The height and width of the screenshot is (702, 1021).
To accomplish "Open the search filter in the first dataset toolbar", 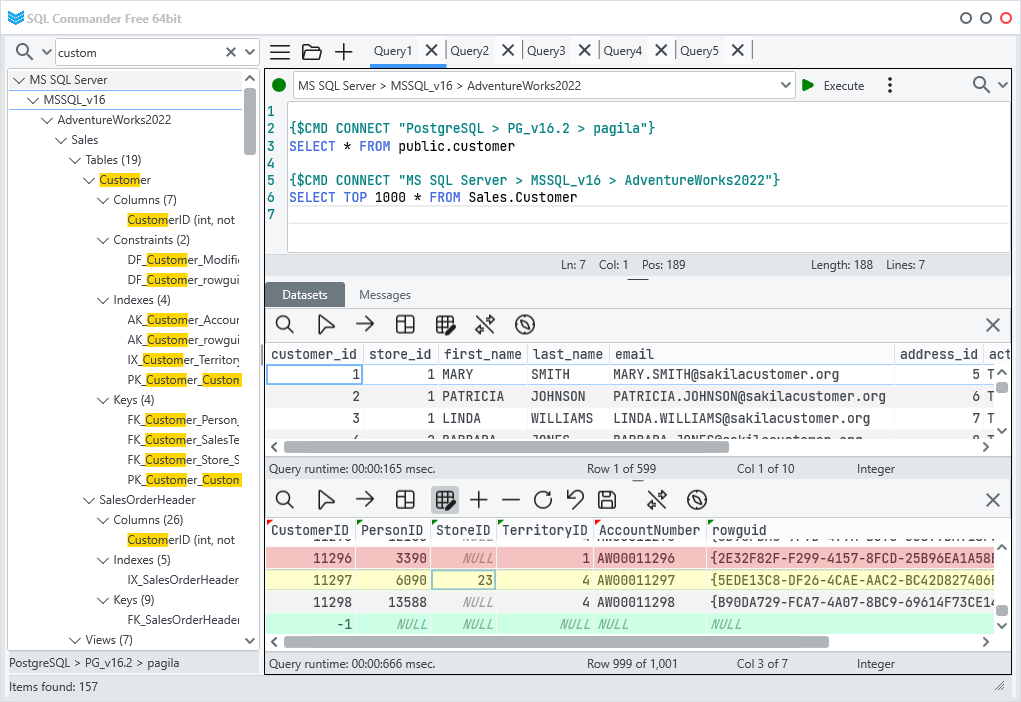I will click(285, 325).
